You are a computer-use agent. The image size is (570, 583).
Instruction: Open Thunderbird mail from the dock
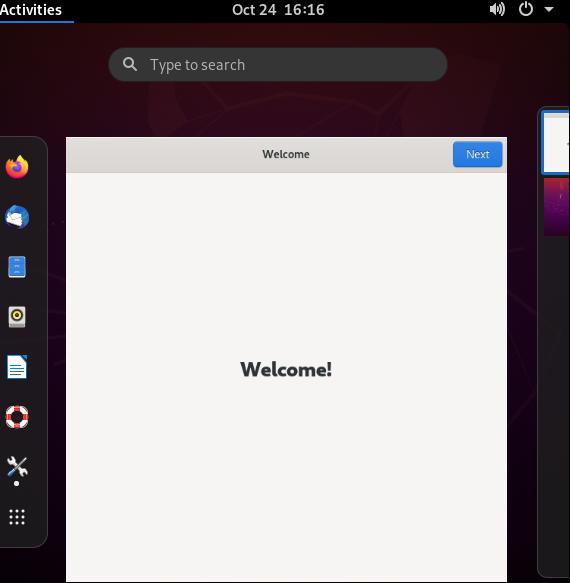[17, 217]
